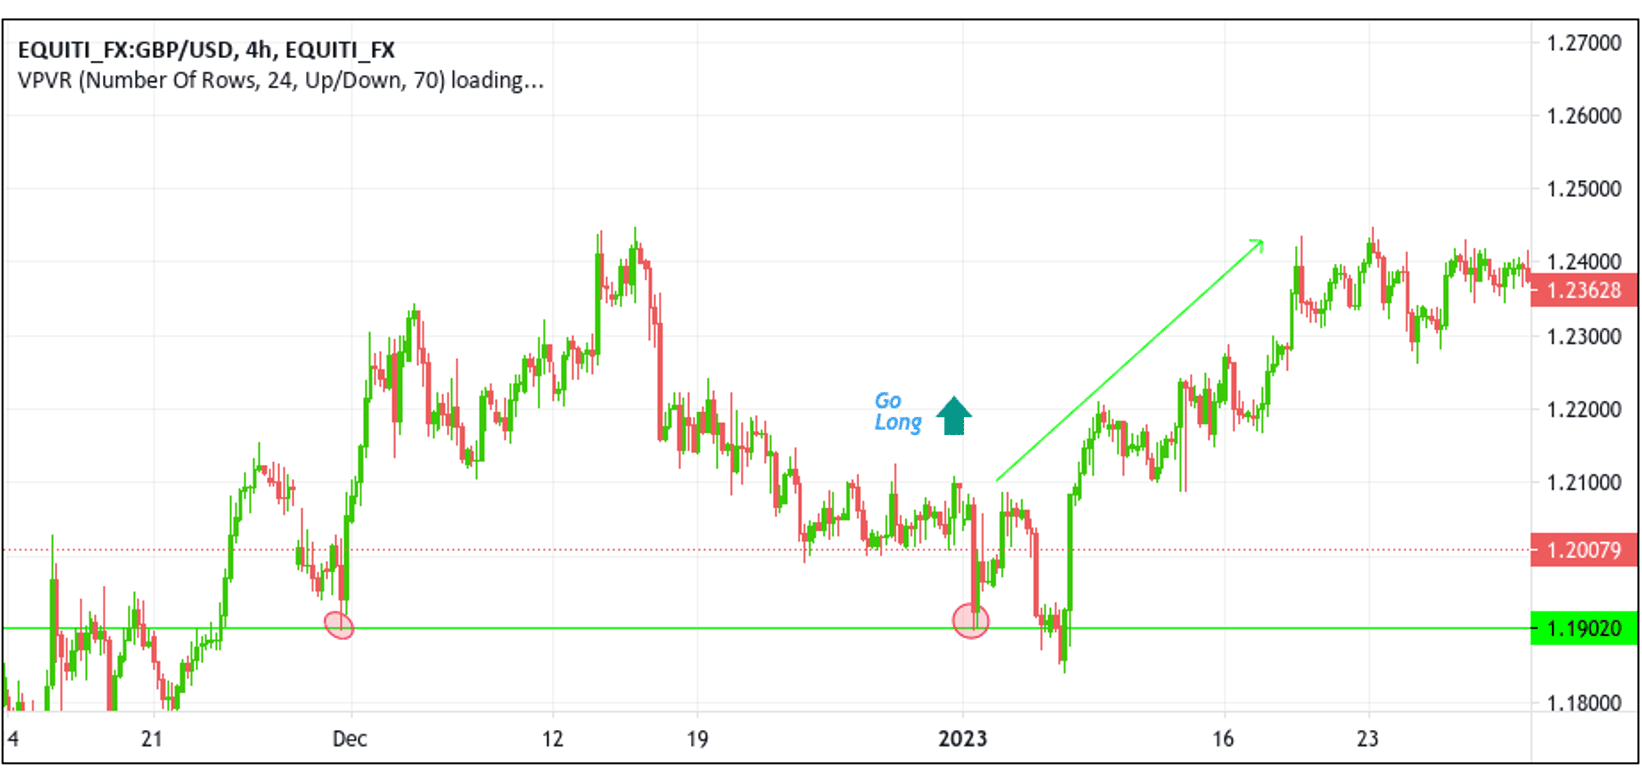Click the Dec label on time axis

(350, 739)
